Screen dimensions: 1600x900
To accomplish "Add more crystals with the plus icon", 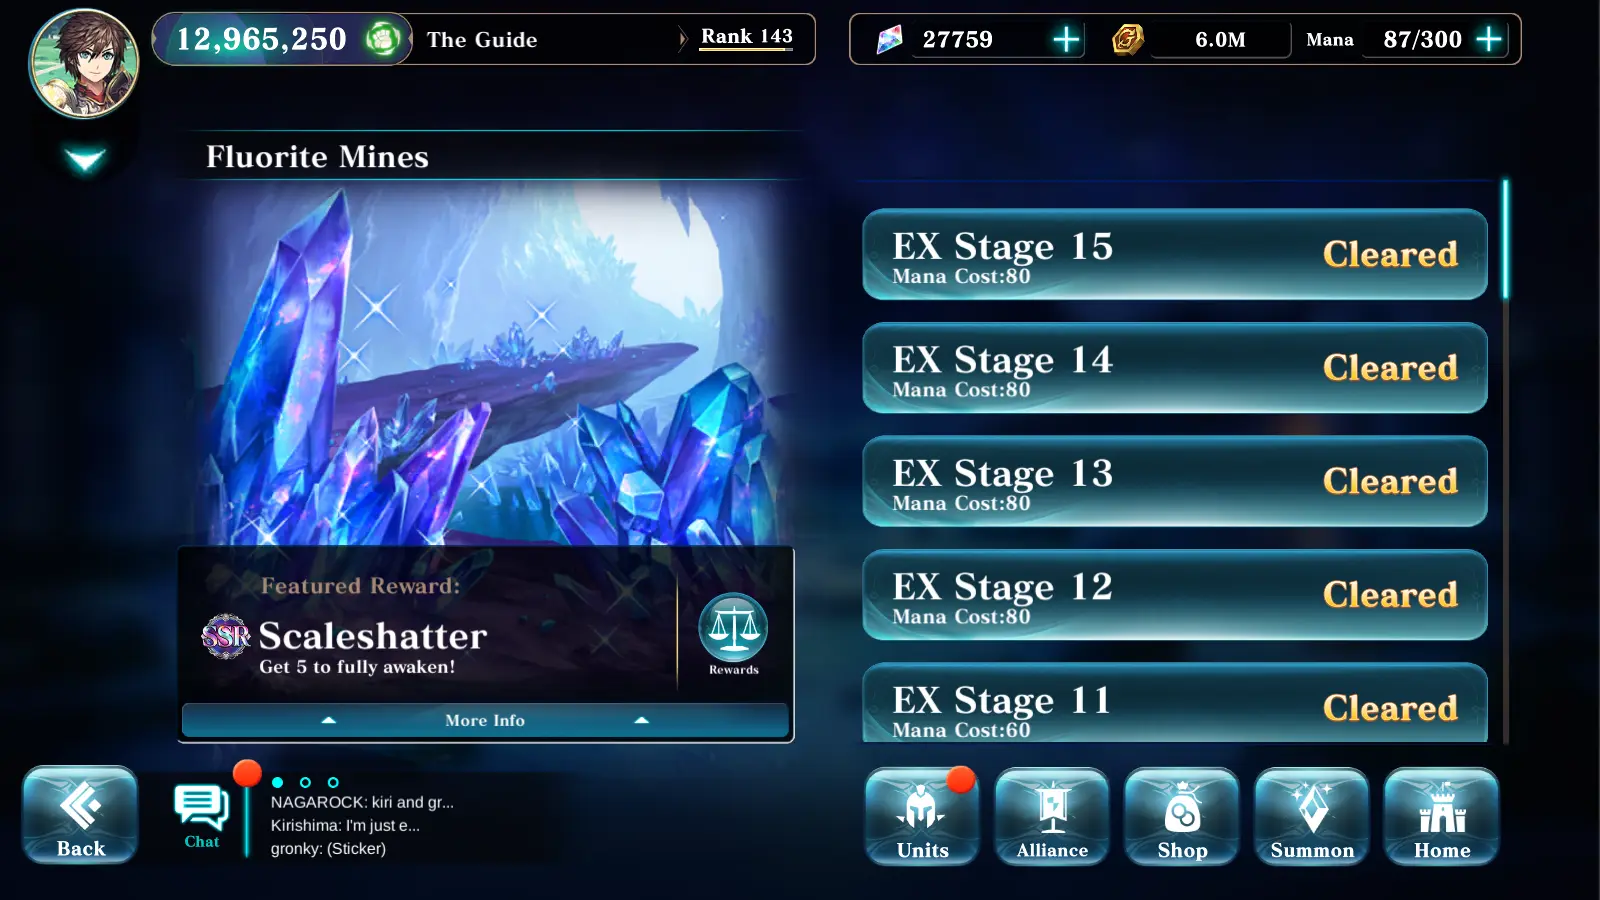I will click(x=1066, y=39).
